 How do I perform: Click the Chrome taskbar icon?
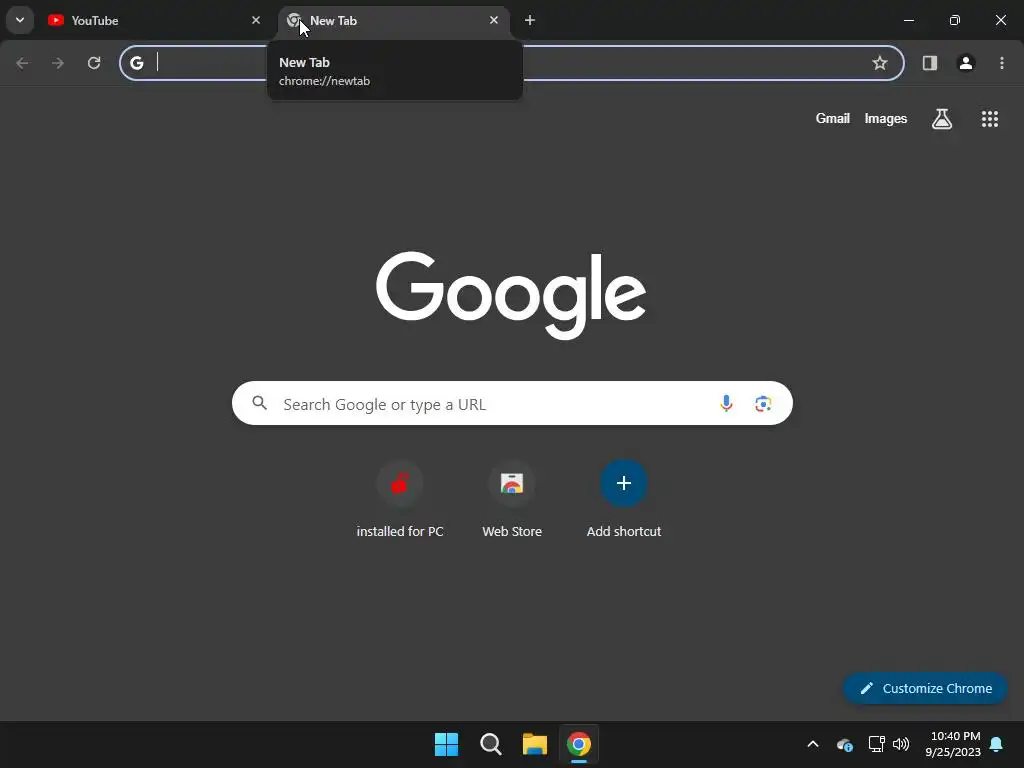(579, 744)
